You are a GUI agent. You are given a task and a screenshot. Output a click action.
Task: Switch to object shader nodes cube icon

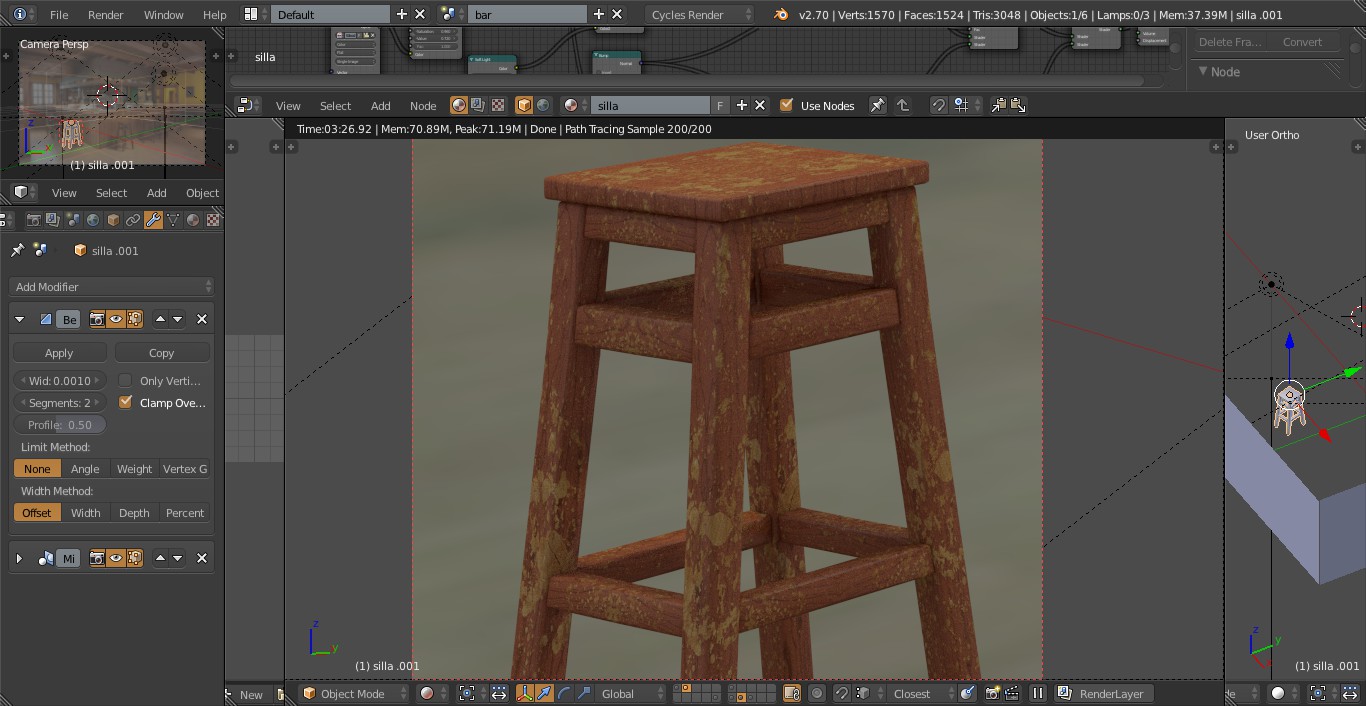[x=524, y=105]
